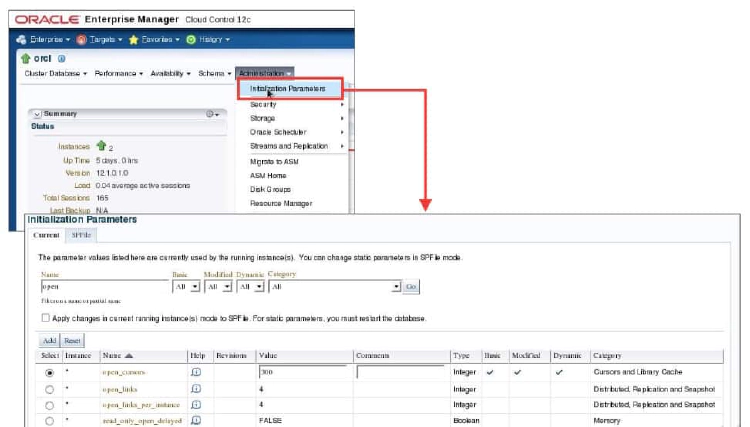The image size is (750, 427).
Task: Click the Favorites star icon
Action: [x=133, y=40]
